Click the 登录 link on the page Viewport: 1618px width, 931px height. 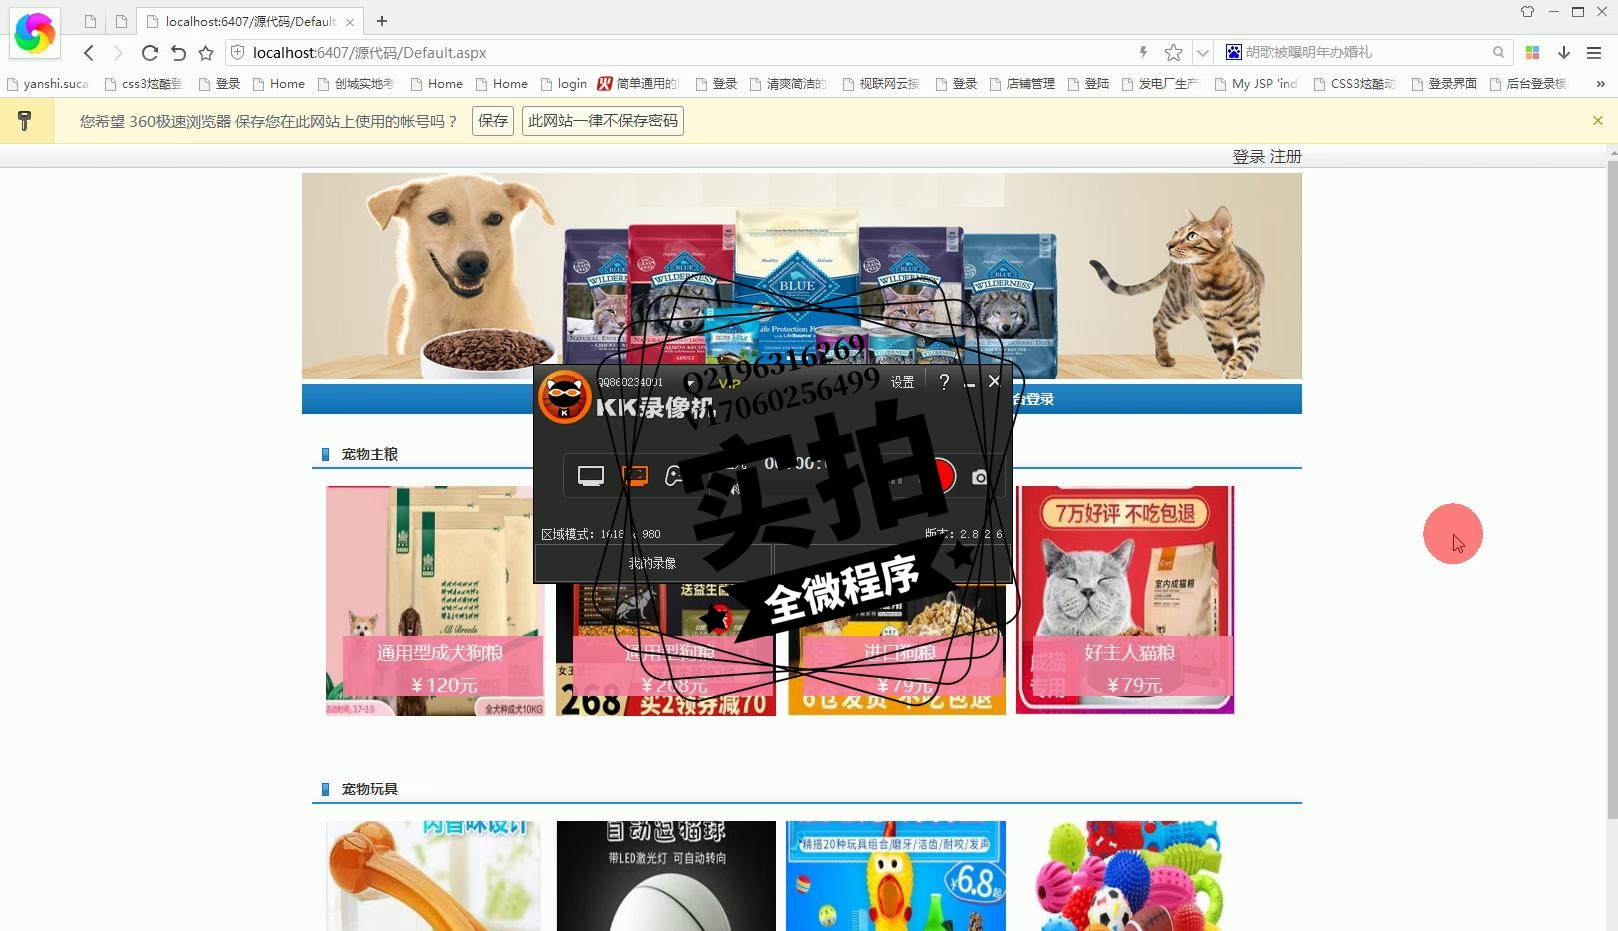pyautogui.click(x=1248, y=156)
